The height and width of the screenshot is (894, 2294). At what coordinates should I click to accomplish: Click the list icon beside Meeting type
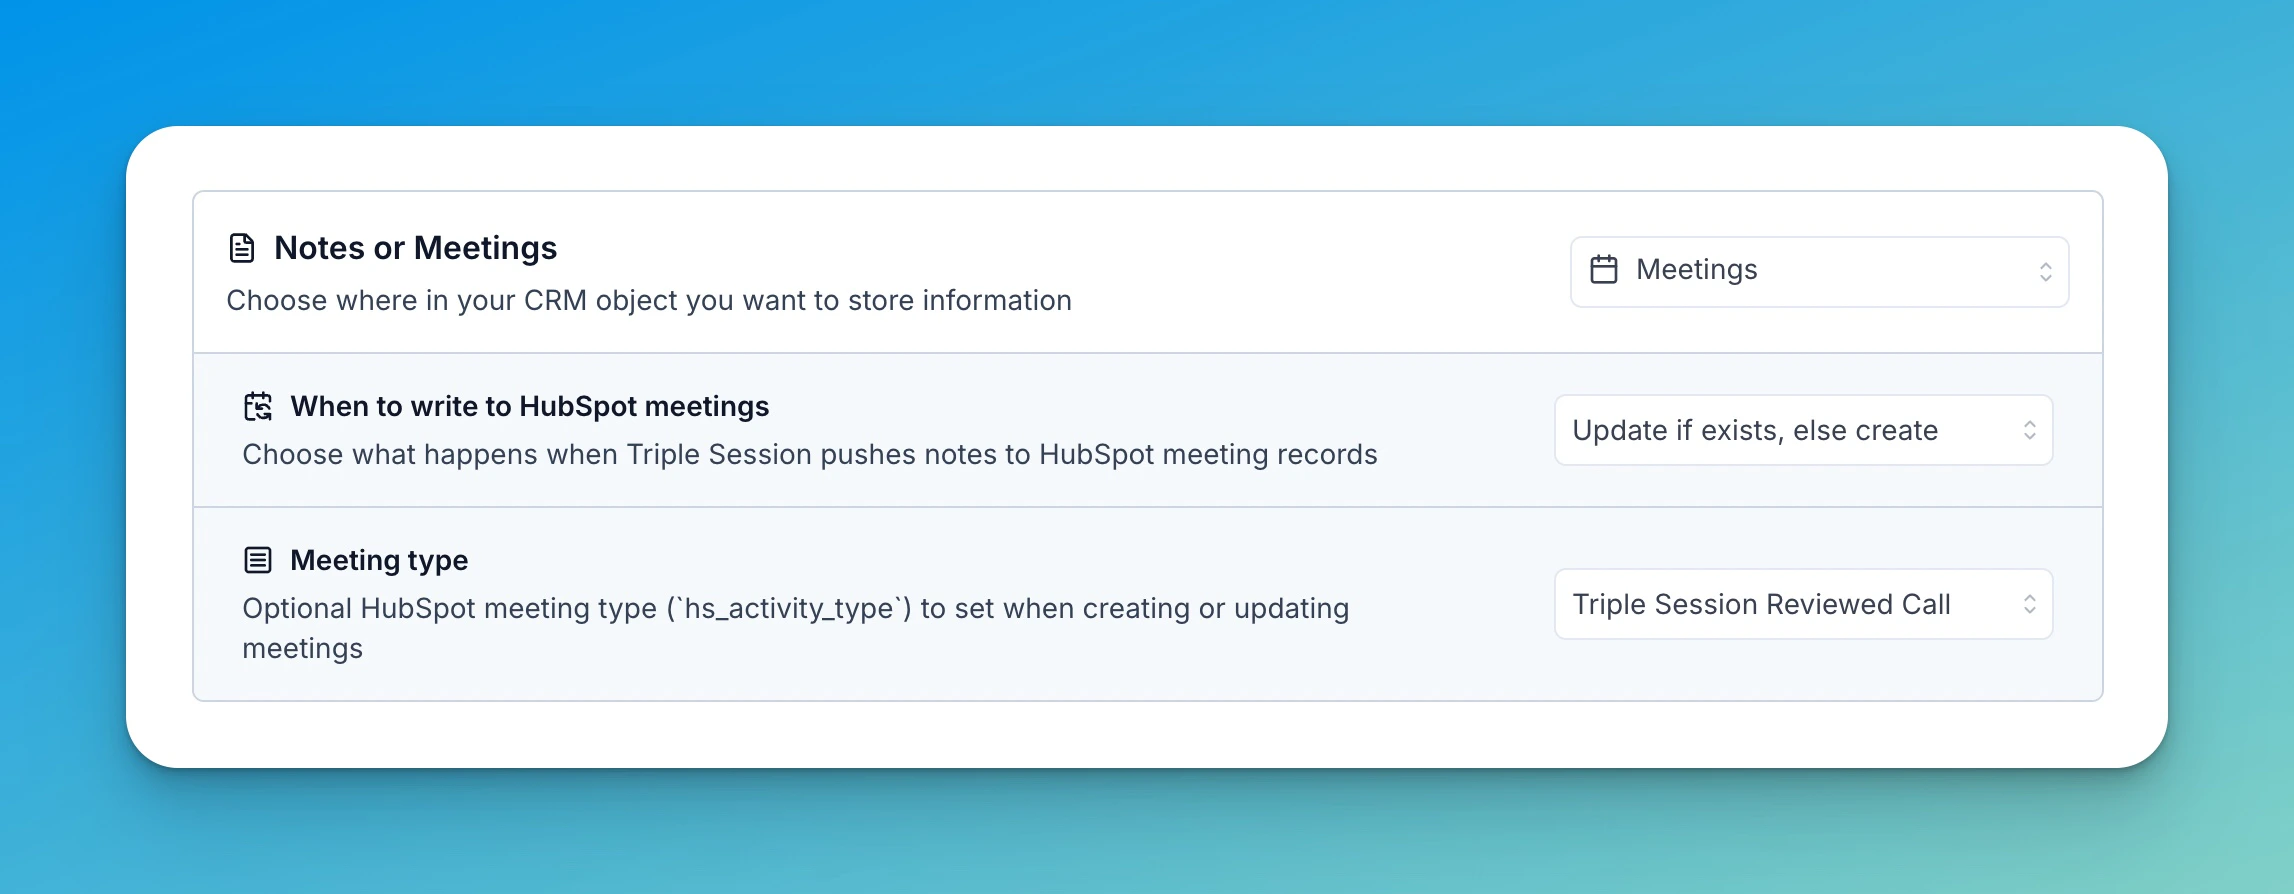coord(258,560)
